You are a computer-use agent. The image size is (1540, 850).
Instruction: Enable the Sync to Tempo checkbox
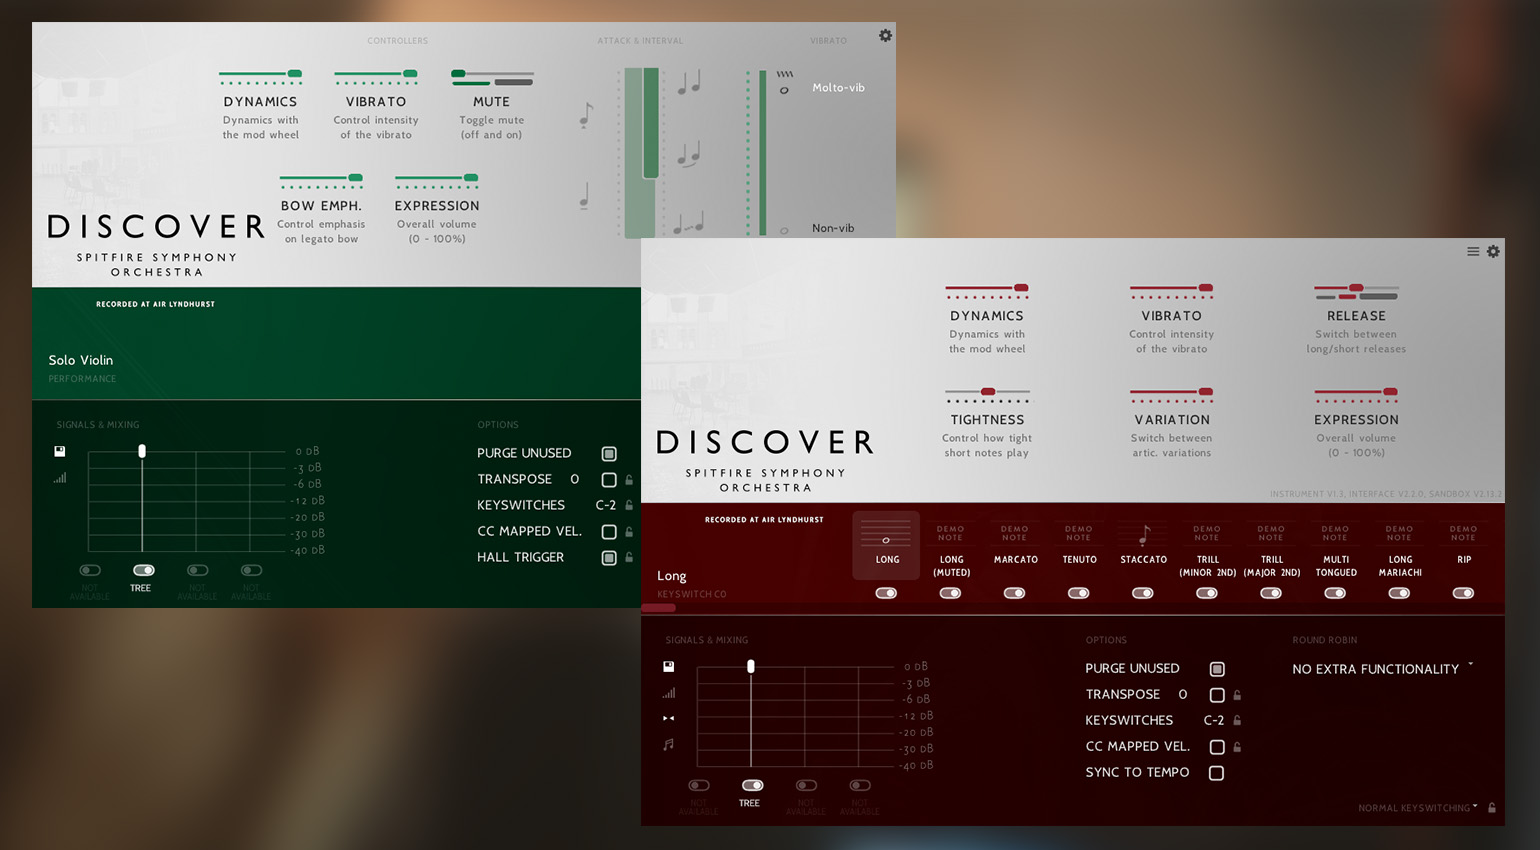[1216, 773]
